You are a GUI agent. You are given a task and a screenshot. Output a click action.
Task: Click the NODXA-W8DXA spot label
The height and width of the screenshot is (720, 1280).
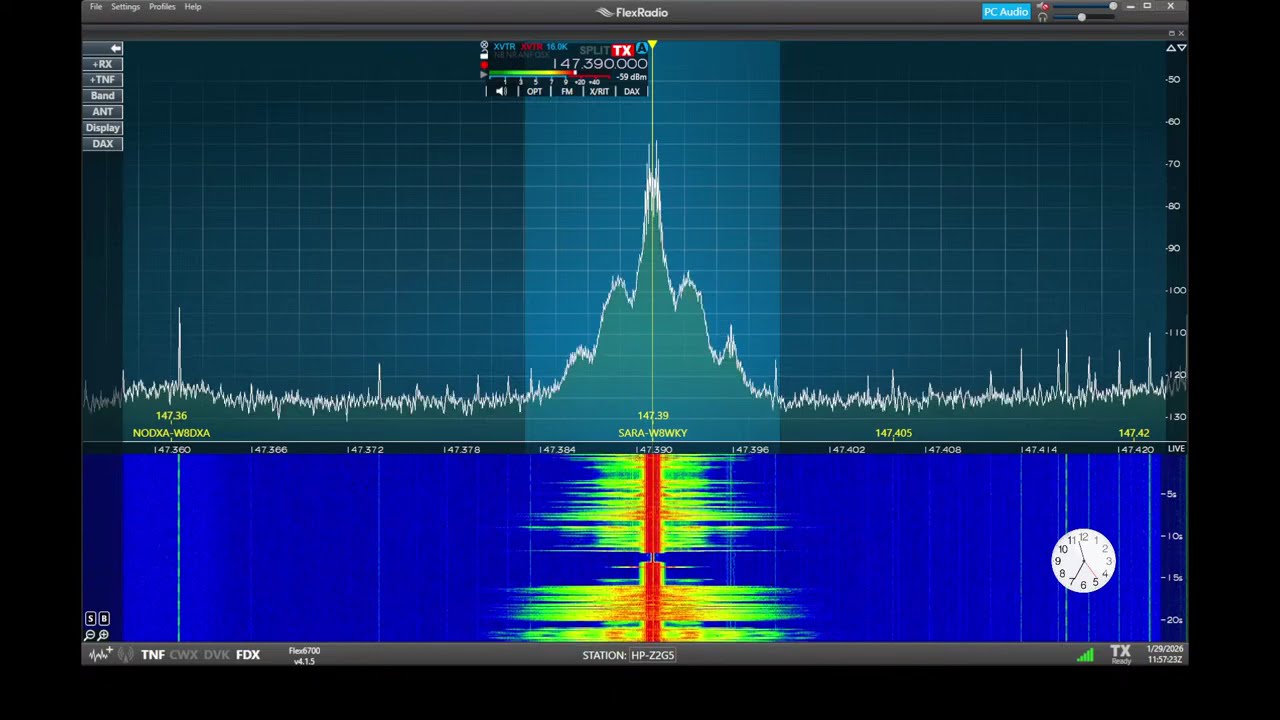coord(171,433)
